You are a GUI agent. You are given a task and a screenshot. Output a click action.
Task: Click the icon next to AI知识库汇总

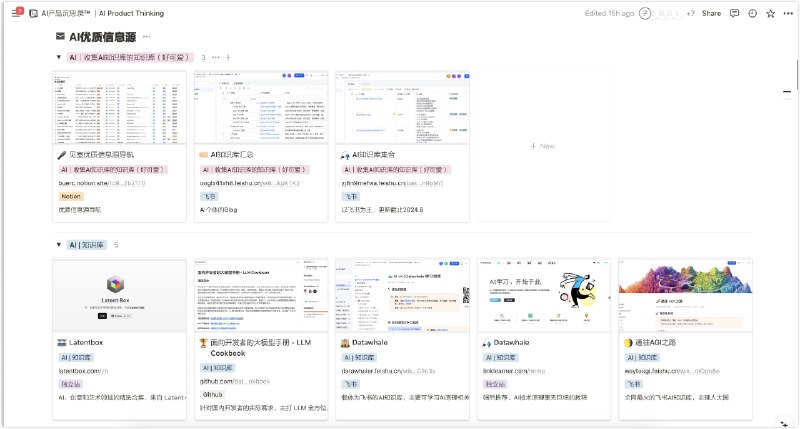pyautogui.click(x=203, y=155)
